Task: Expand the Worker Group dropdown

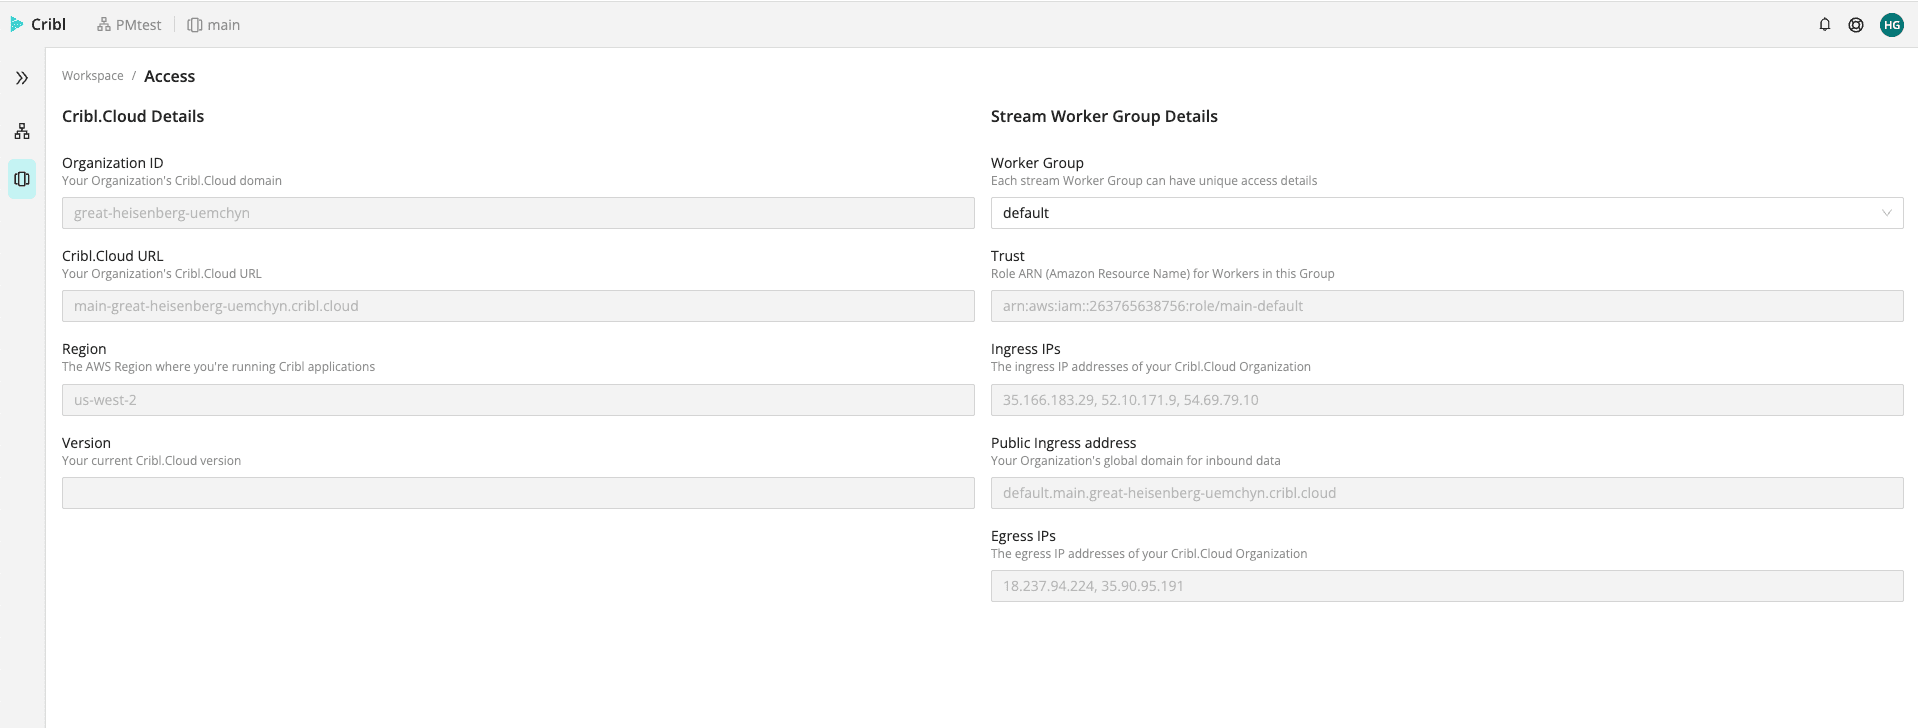Action: (1446, 213)
